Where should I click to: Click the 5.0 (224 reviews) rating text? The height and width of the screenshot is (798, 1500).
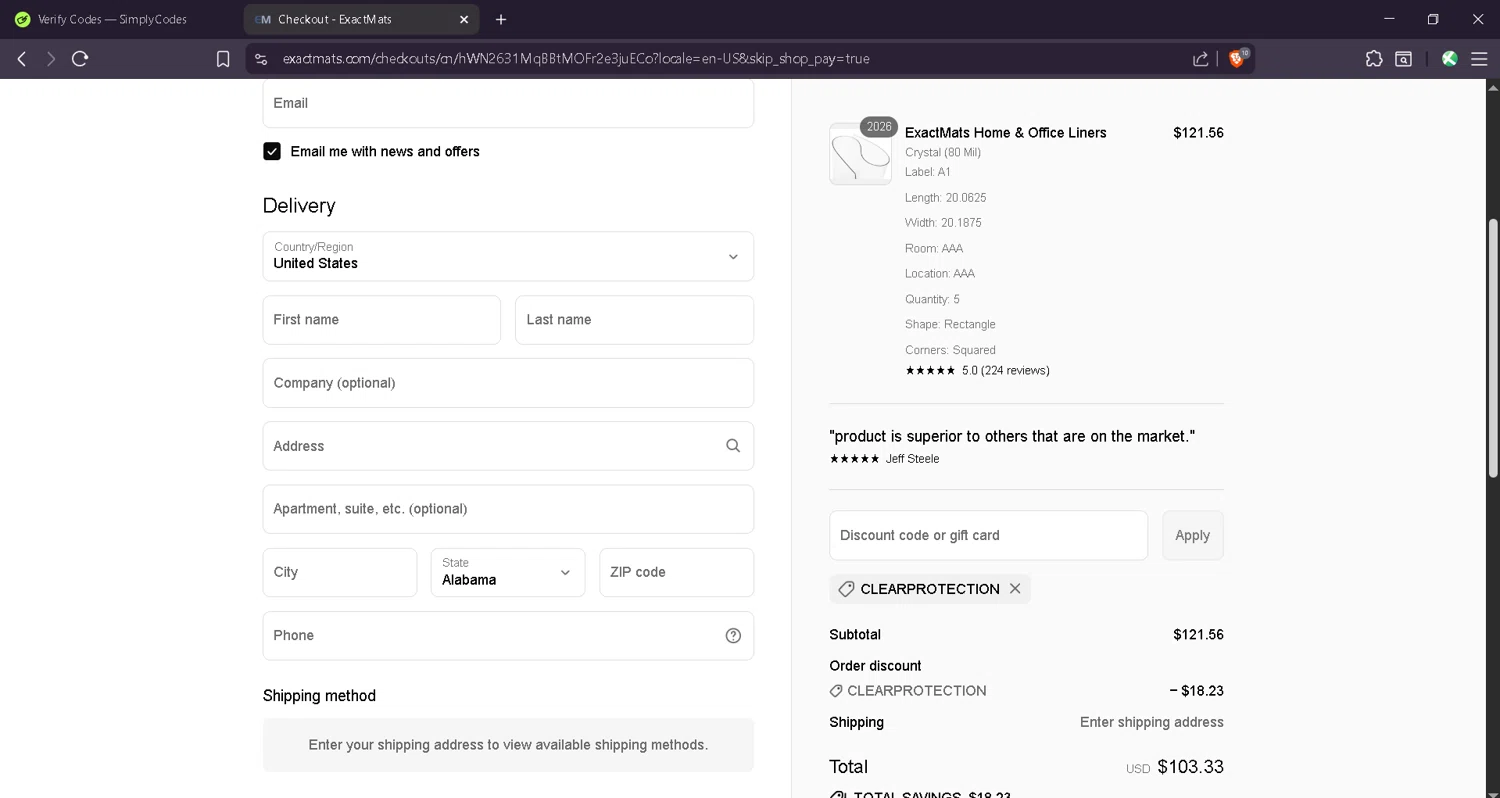tap(1005, 371)
